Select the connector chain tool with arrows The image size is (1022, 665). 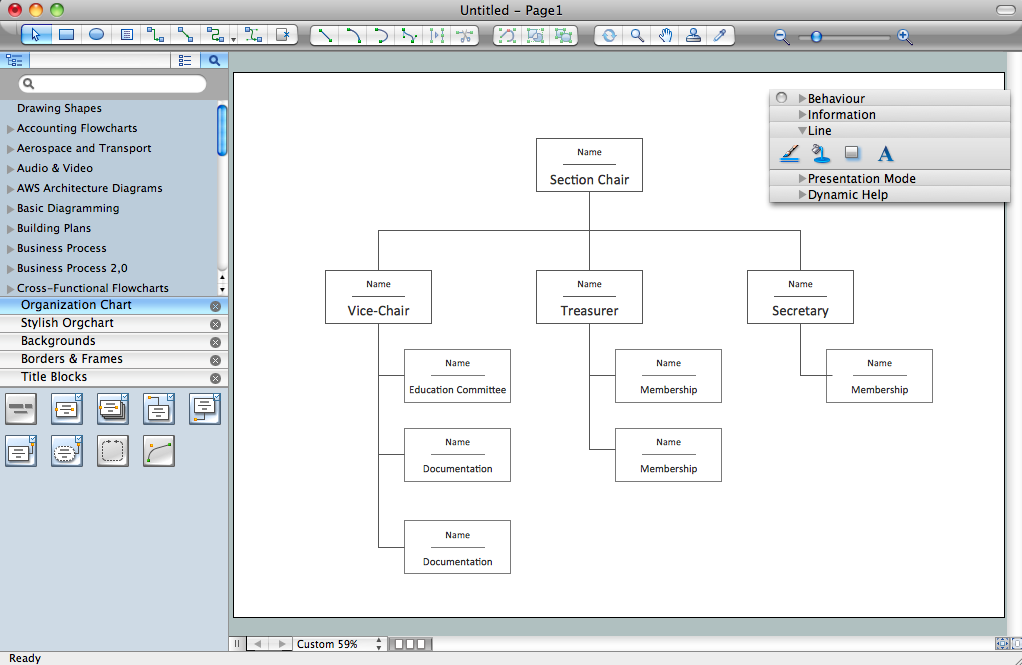pyautogui.click(x=253, y=35)
